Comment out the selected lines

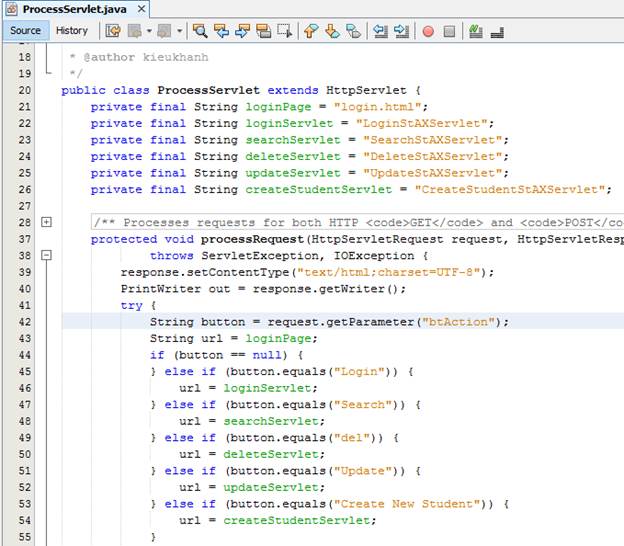coord(476,31)
